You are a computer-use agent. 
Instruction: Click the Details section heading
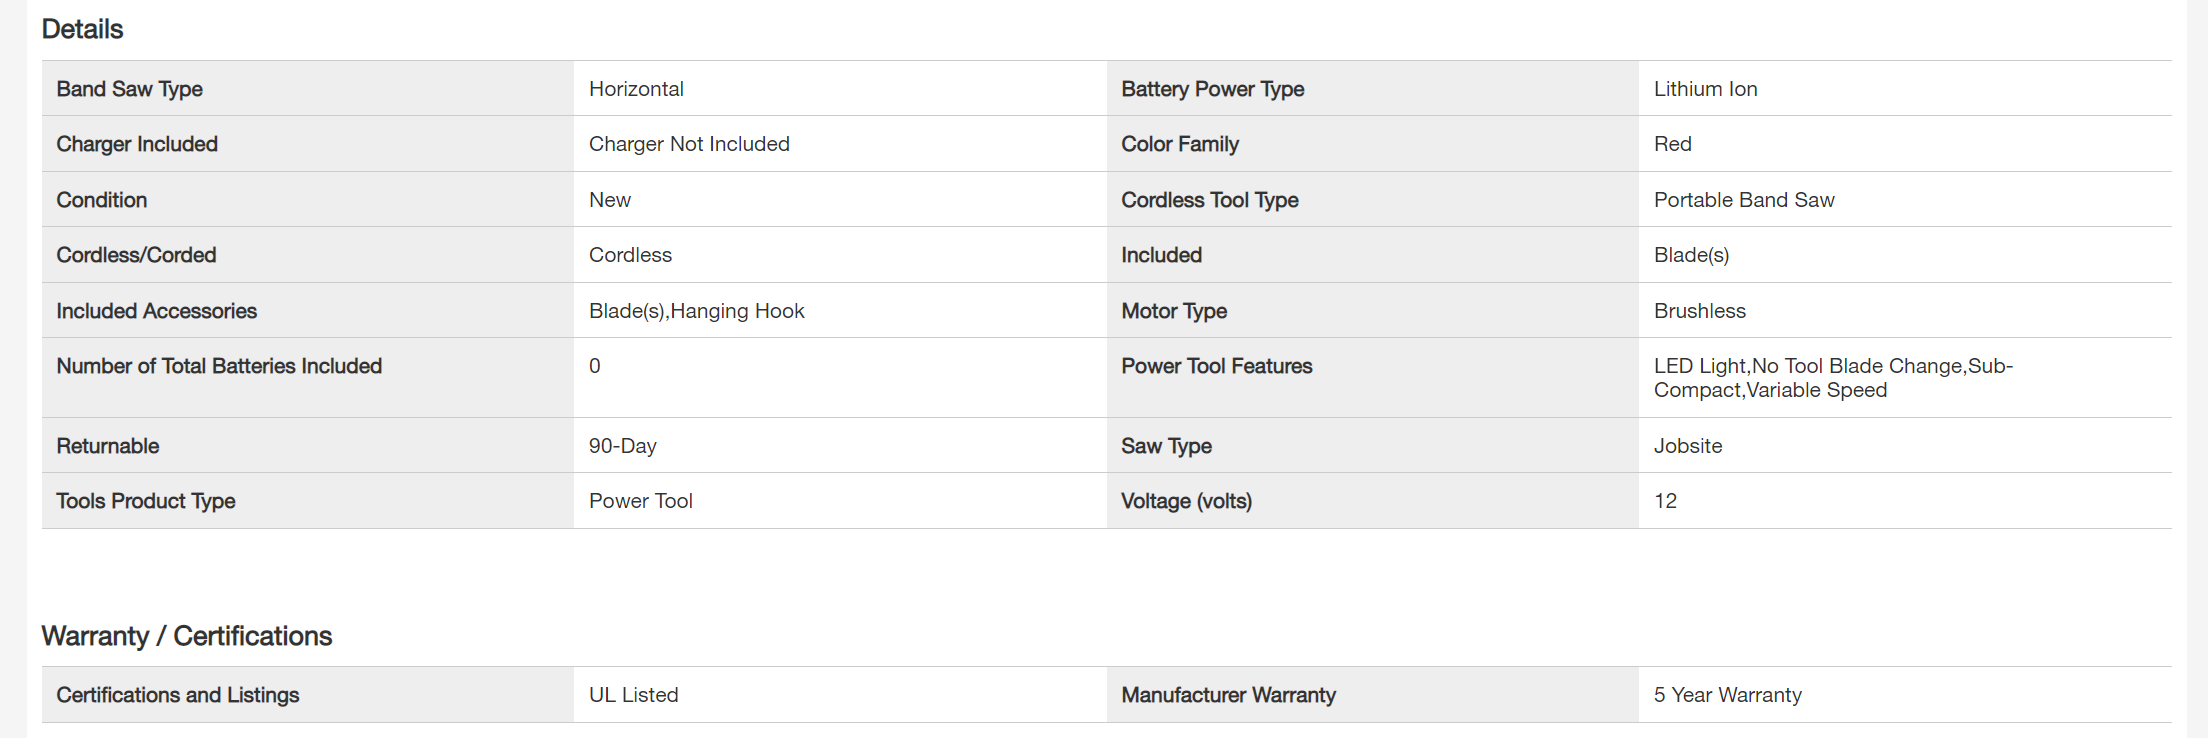[x=82, y=29]
